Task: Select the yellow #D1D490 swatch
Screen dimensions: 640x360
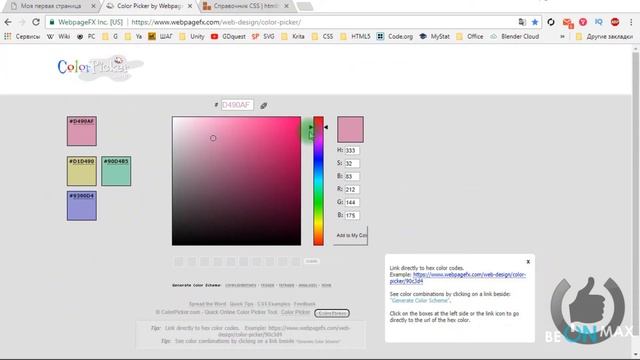Action: [x=82, y=171]
